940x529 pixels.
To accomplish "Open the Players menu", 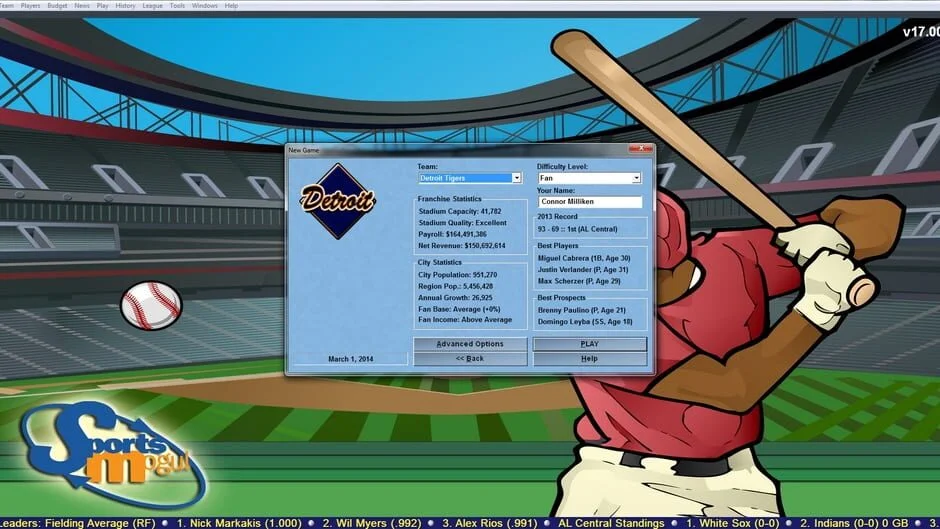I will tap(31, 5).
